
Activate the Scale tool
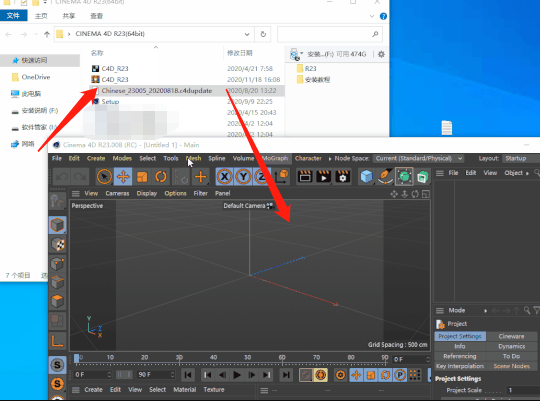pyautogui.click(x=142, y=177)
